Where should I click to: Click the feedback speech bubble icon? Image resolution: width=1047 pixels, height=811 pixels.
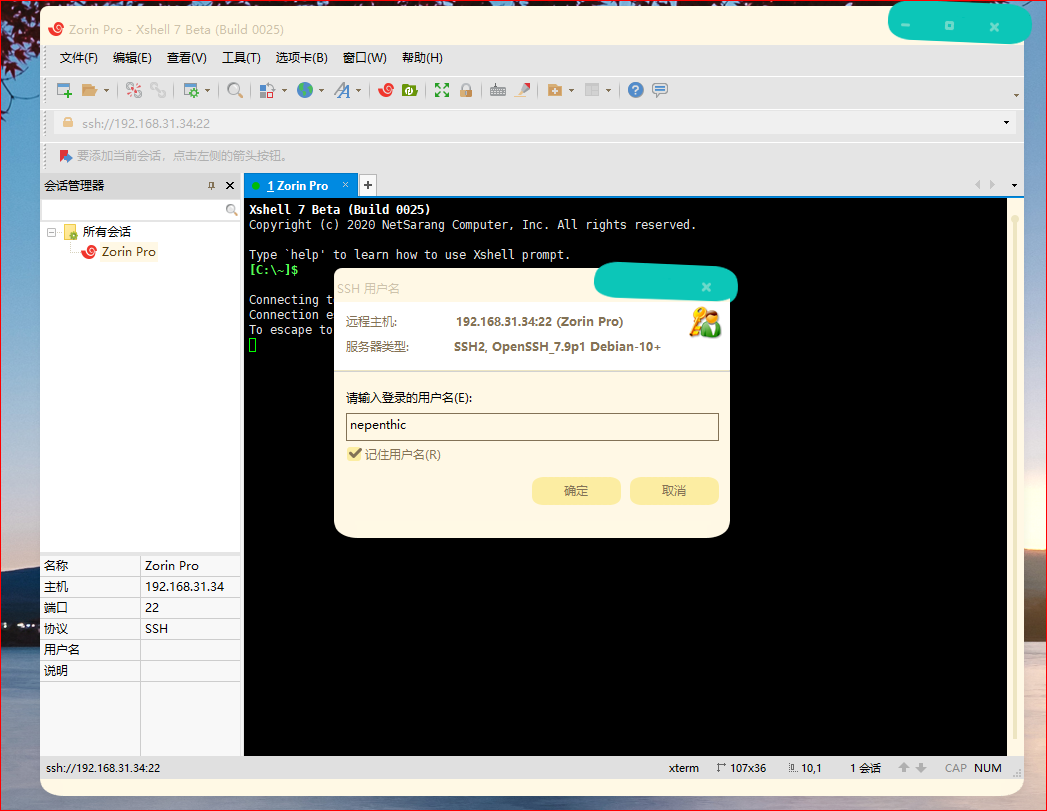pyautogui.click(x=660, y=90)
